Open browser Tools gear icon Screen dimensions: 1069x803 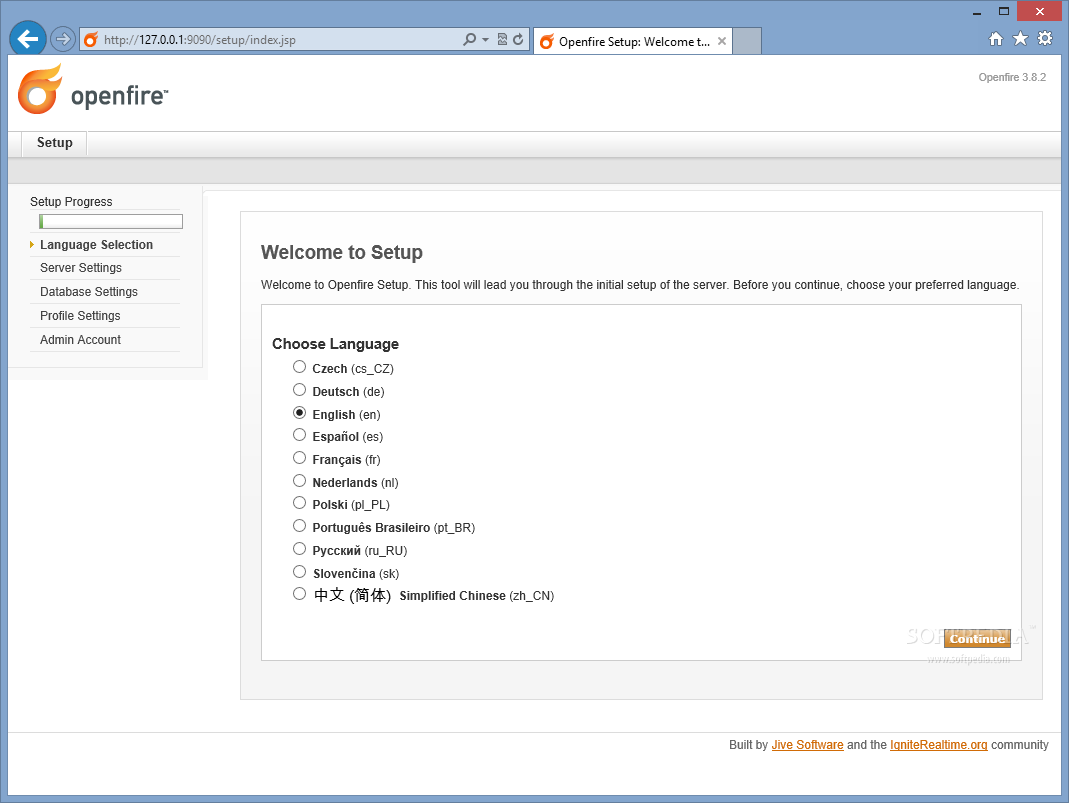pyautogui.click(x=1044, y=39)
